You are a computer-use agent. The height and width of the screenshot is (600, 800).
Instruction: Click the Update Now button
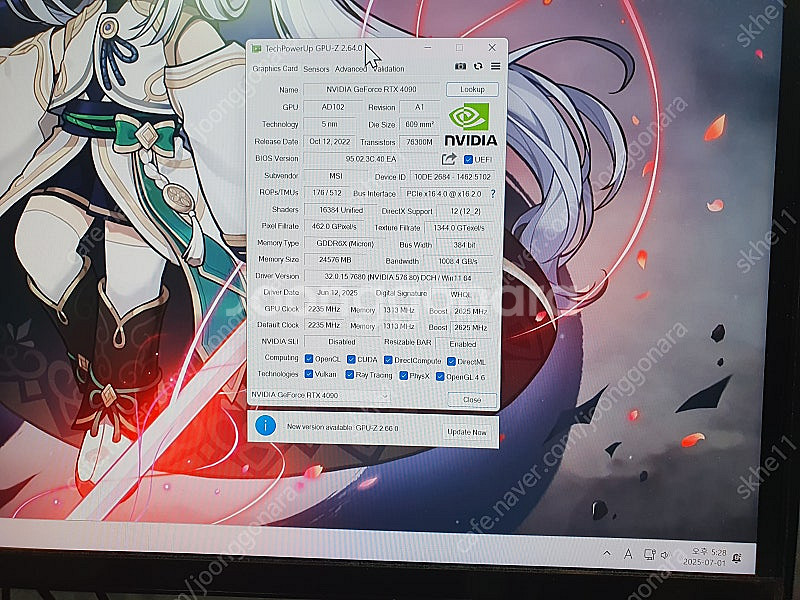466,432
